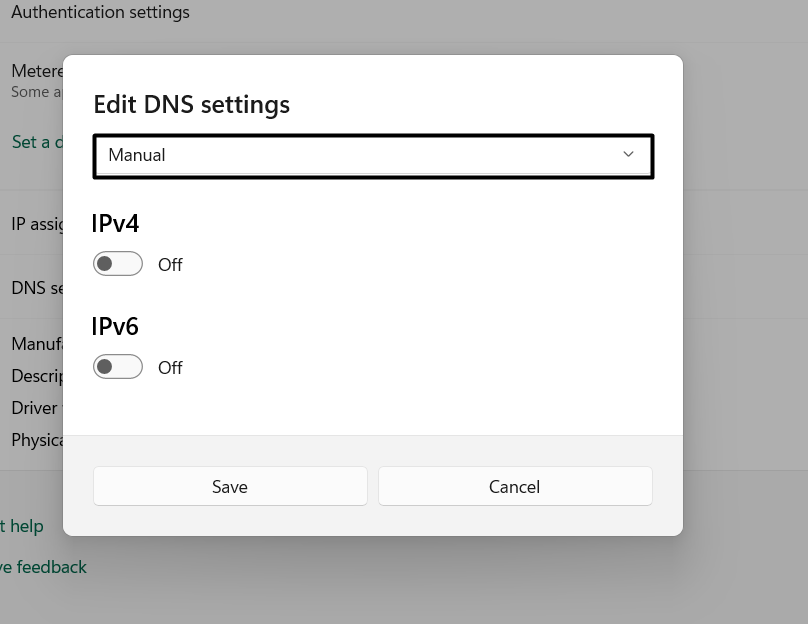Click the Give feedback link

click(43, 567)
